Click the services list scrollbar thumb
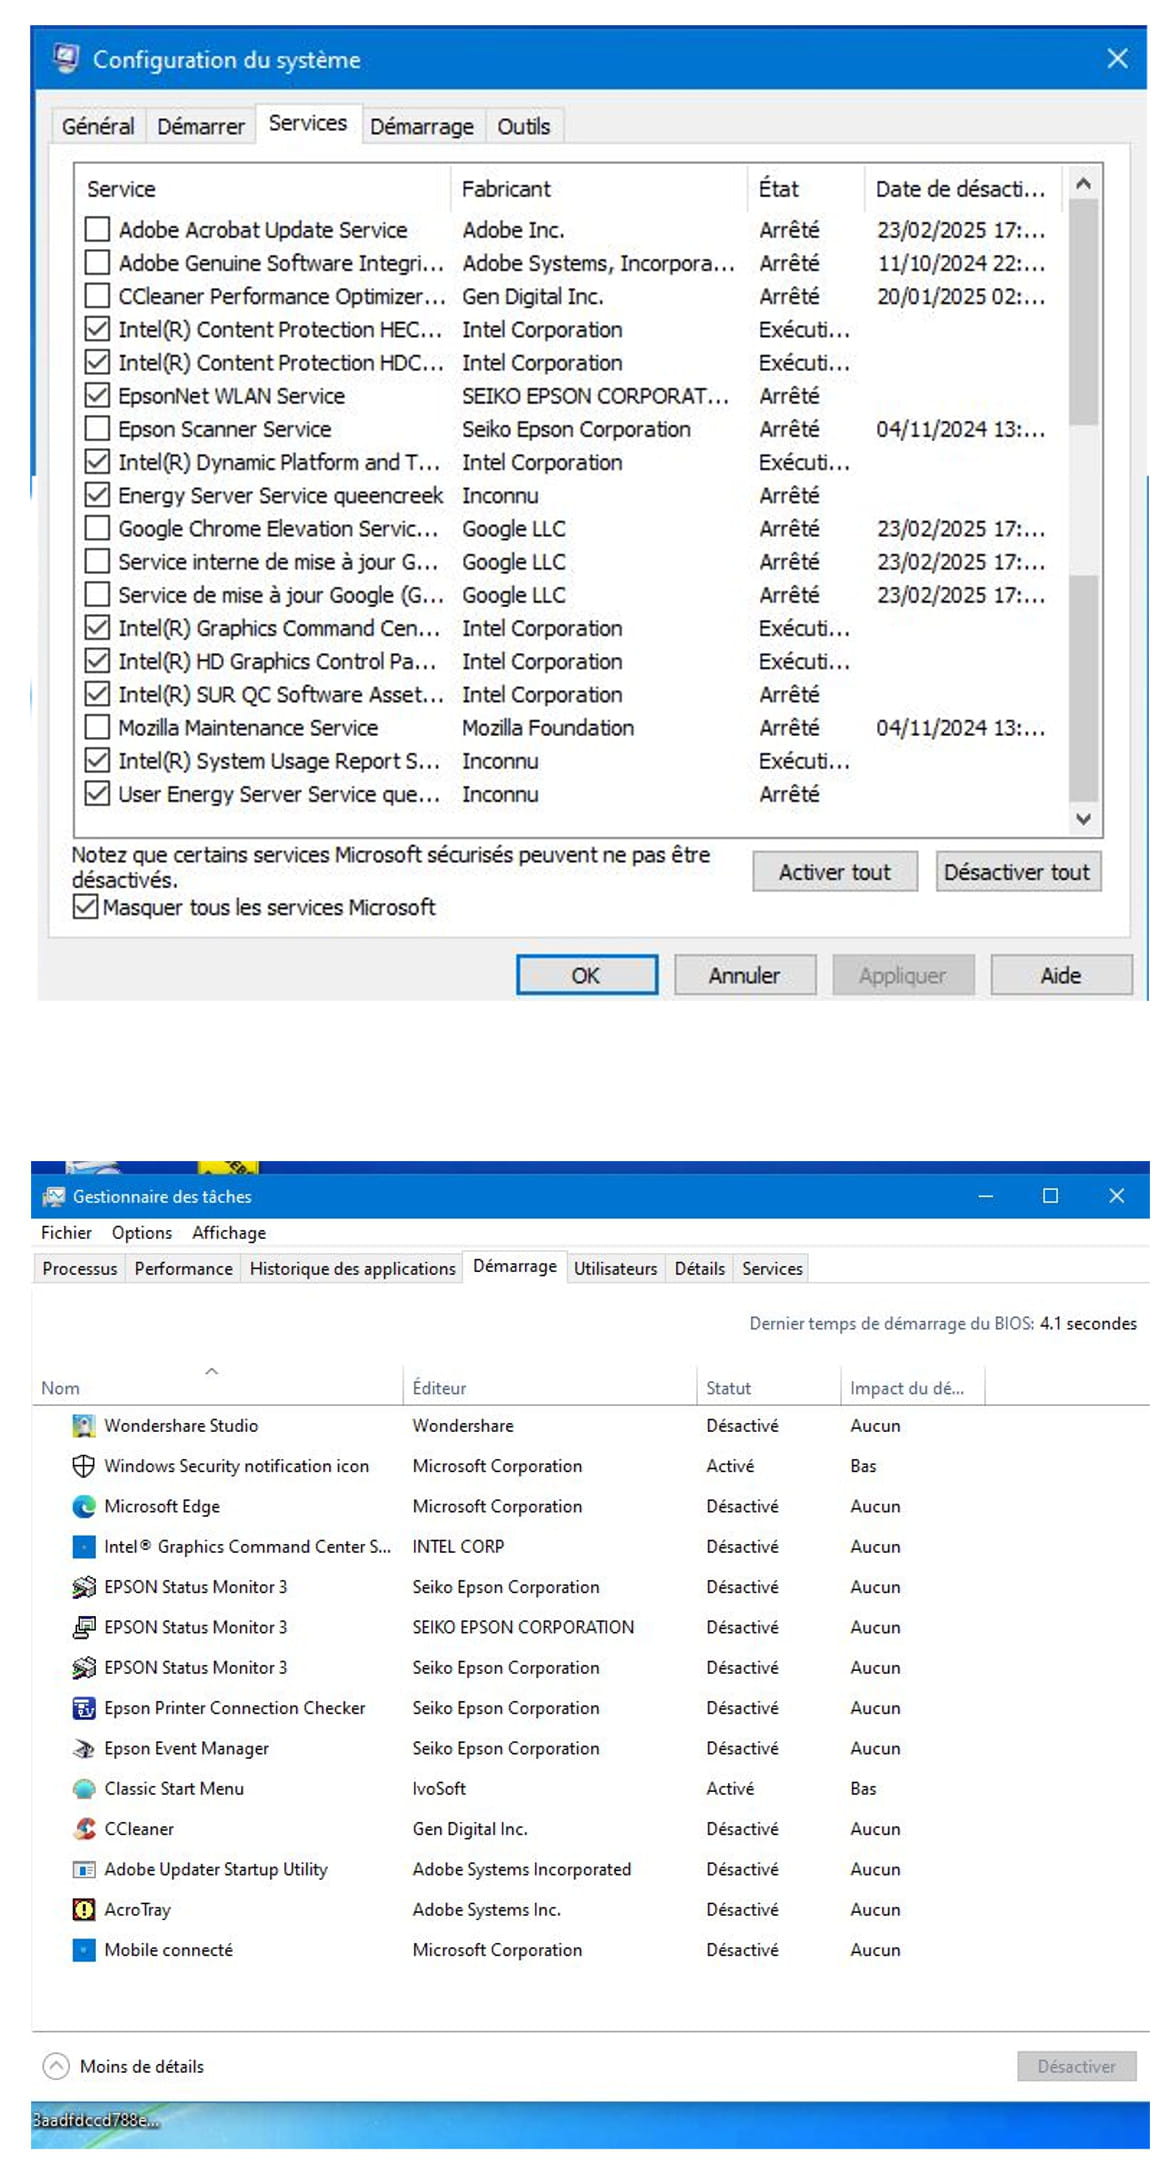This screenshot has width=1168, height=2160. tap(1083, 312)
